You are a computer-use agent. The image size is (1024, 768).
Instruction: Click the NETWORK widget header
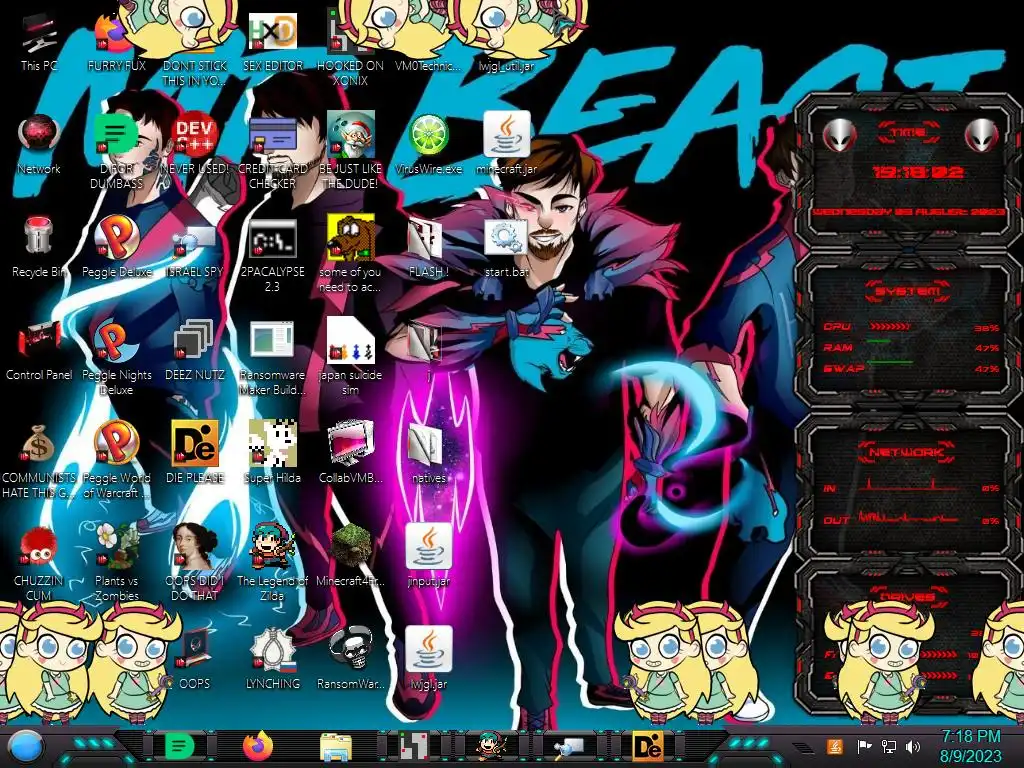[908, 451]
